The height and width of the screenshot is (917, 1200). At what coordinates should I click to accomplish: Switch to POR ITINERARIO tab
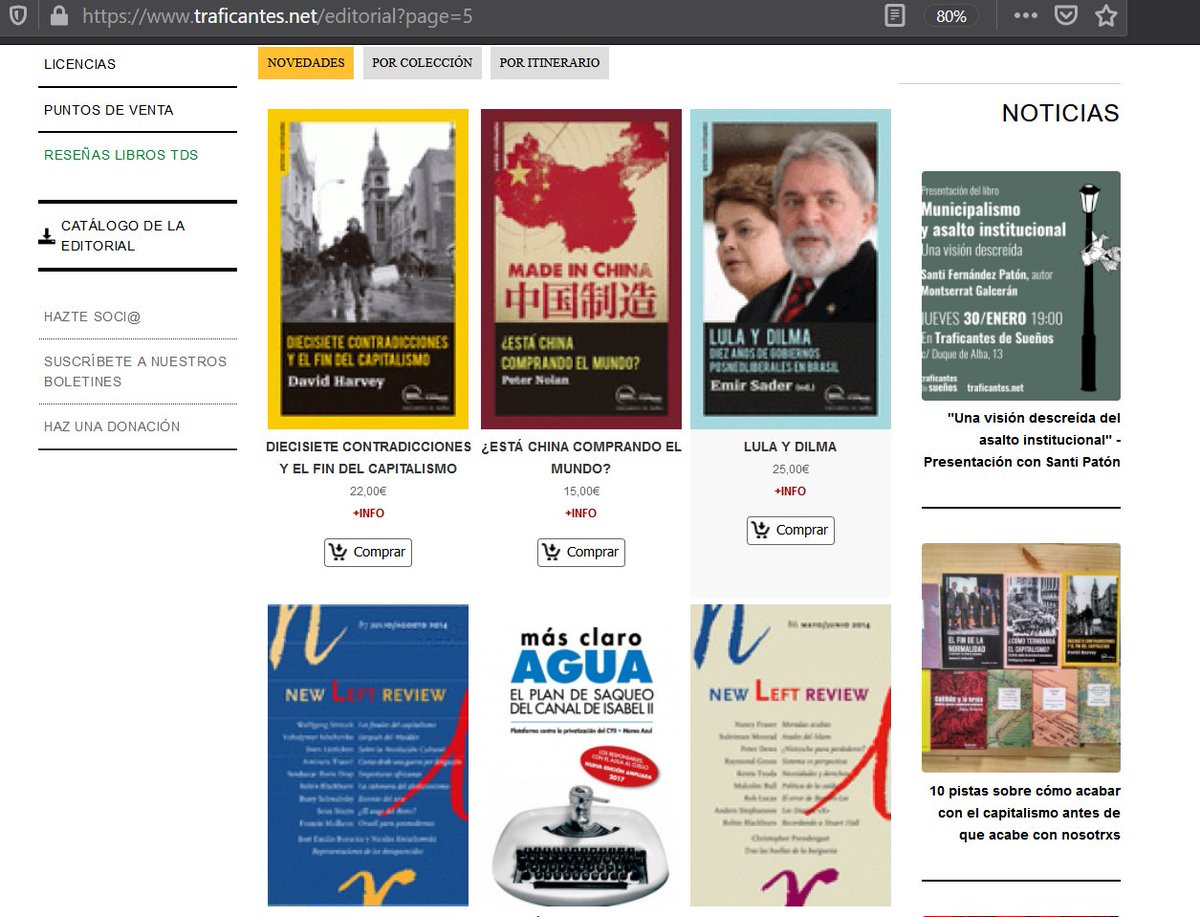(550, 63)
